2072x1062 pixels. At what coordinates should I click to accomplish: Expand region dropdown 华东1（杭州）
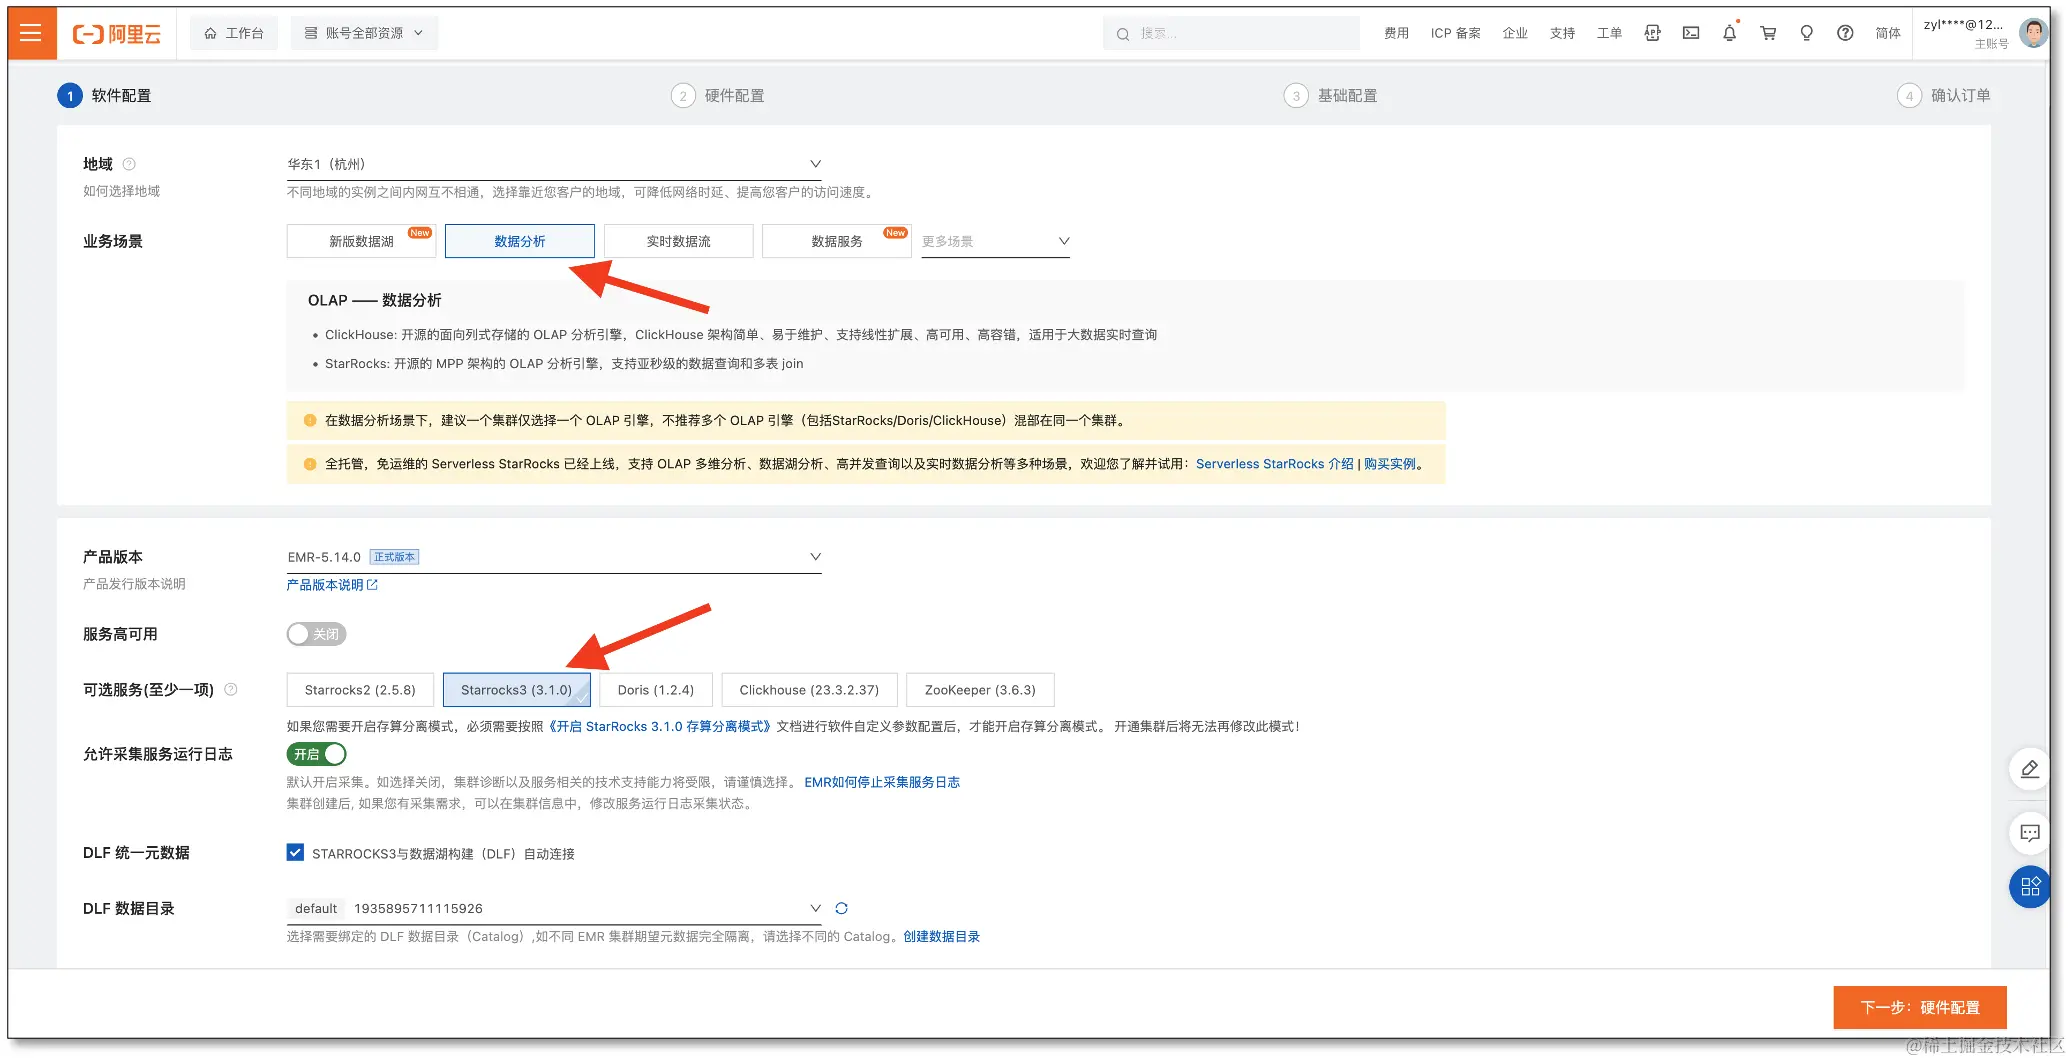pos(554,164)
